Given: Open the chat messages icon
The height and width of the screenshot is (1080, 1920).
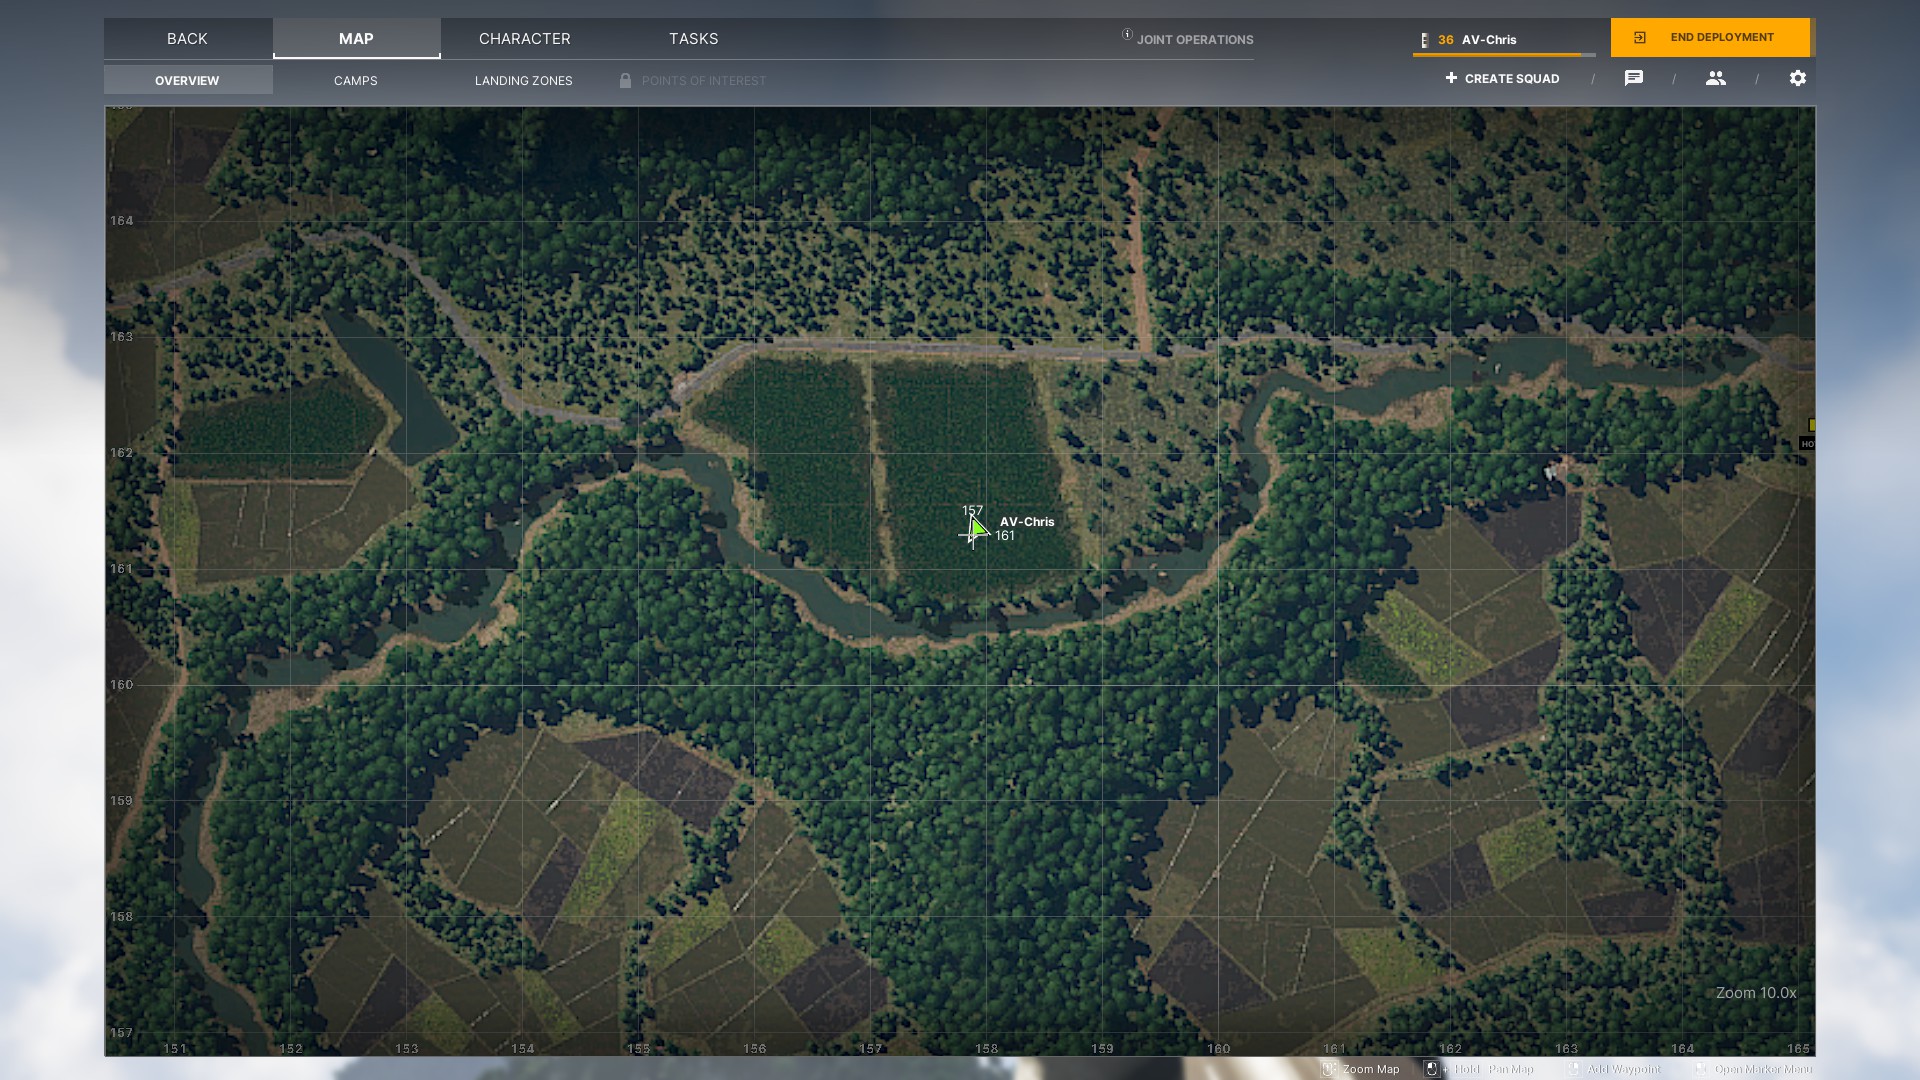Looking at the screenshot, I should [1634, 78].
